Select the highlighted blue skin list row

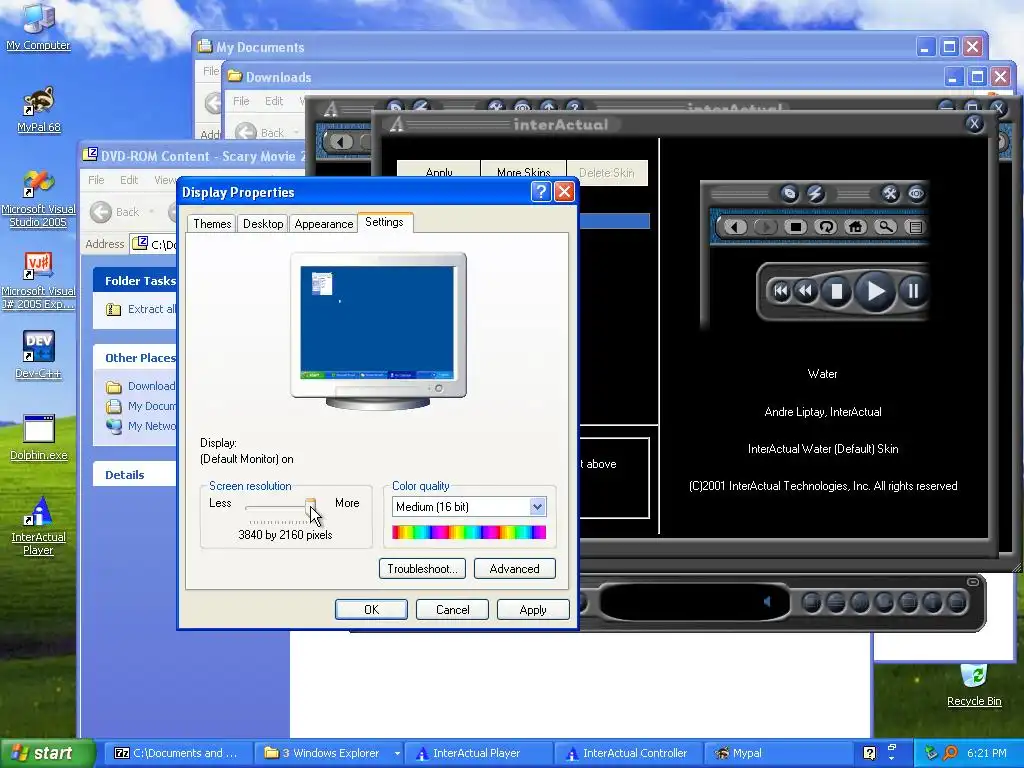(x=614, y=221)
